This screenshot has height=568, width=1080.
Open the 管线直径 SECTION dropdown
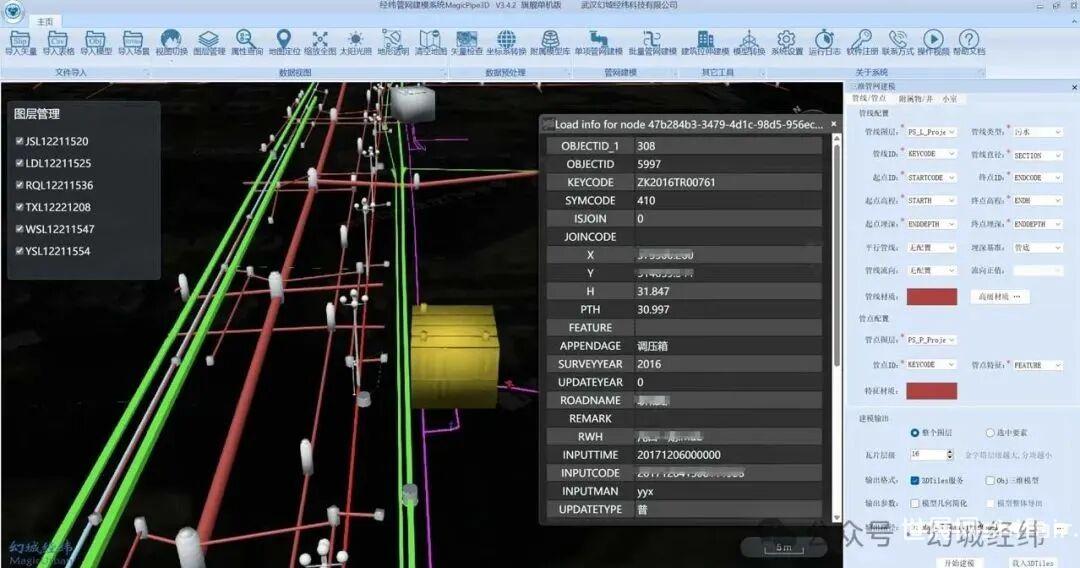point(1058,156)
